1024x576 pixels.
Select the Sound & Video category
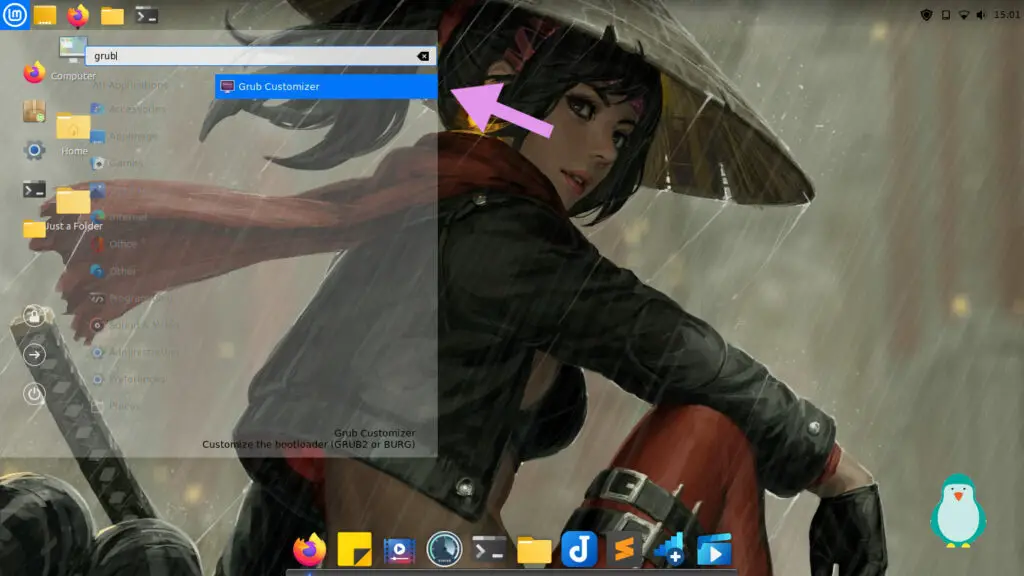coord(135,325)
